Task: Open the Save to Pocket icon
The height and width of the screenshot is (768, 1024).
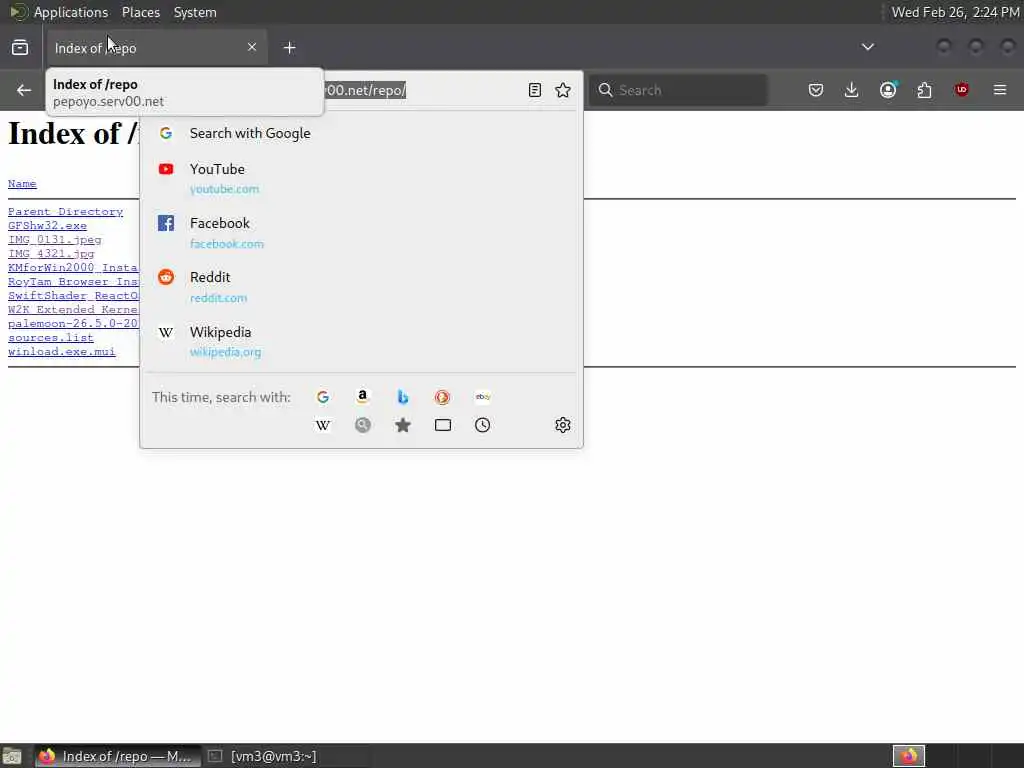Action: pyautogui.click(x=816, y=90)
